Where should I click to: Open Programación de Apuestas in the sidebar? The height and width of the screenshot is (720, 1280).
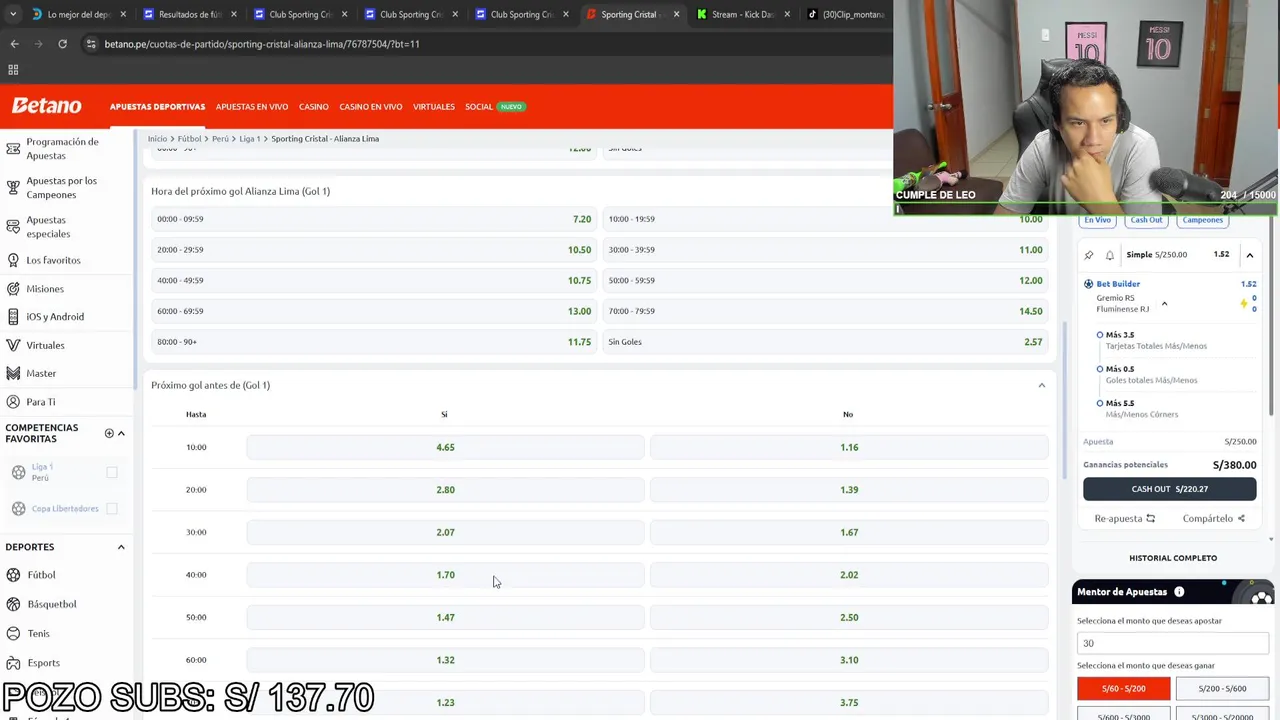pos(62,148)
